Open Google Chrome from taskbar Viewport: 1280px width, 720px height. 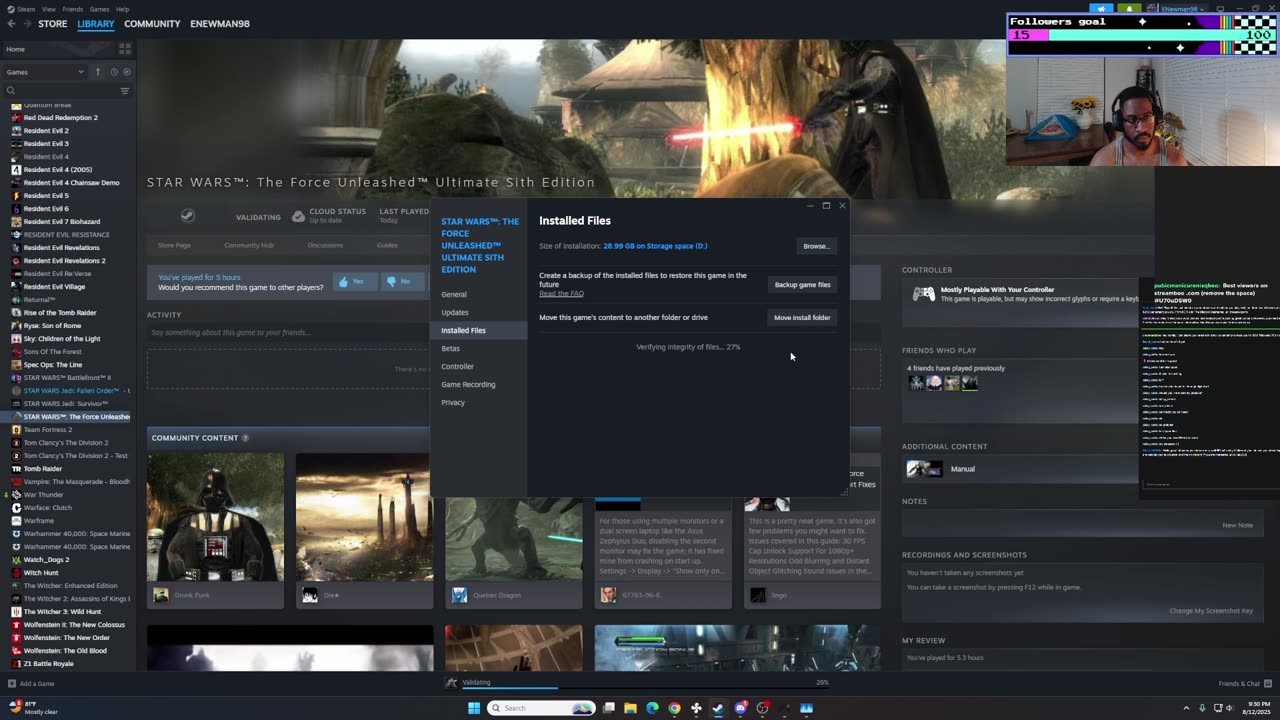point(674,708)
